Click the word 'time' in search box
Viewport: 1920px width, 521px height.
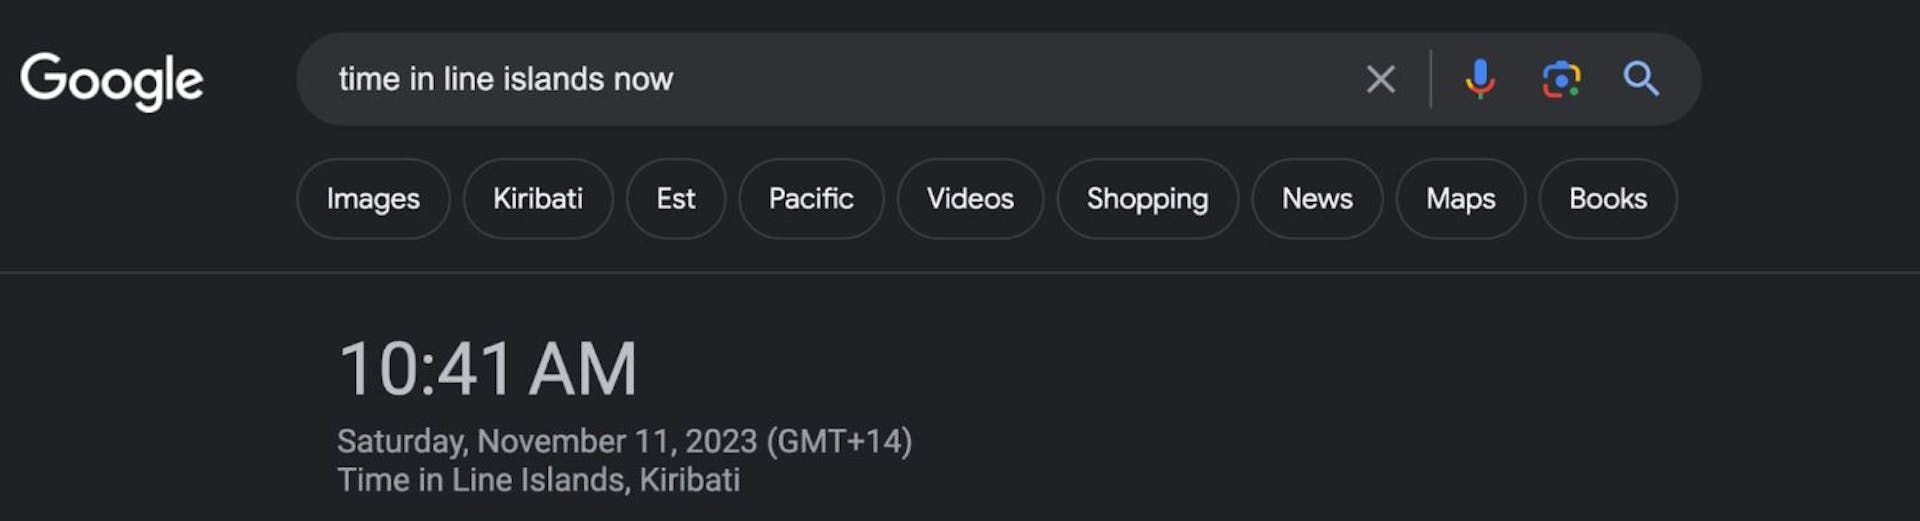369,79
